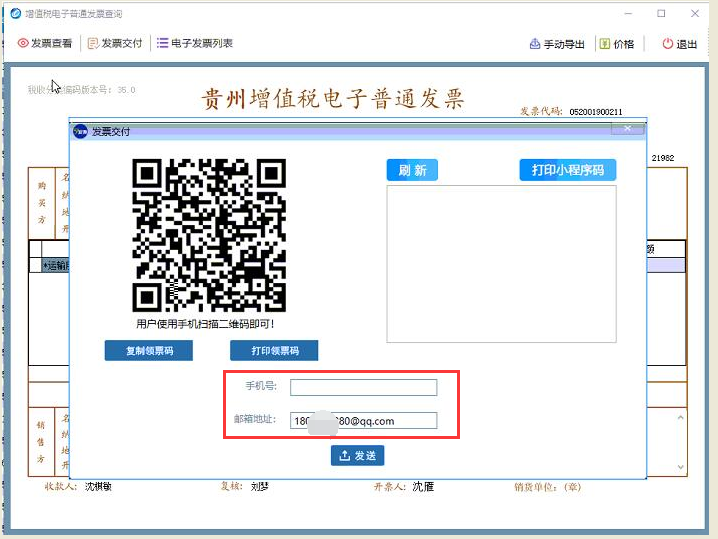The width and height of the screenshot is (718, 539).
Task: Open 手动导出 in the toolbar
Action: click(x=557, y=44)
